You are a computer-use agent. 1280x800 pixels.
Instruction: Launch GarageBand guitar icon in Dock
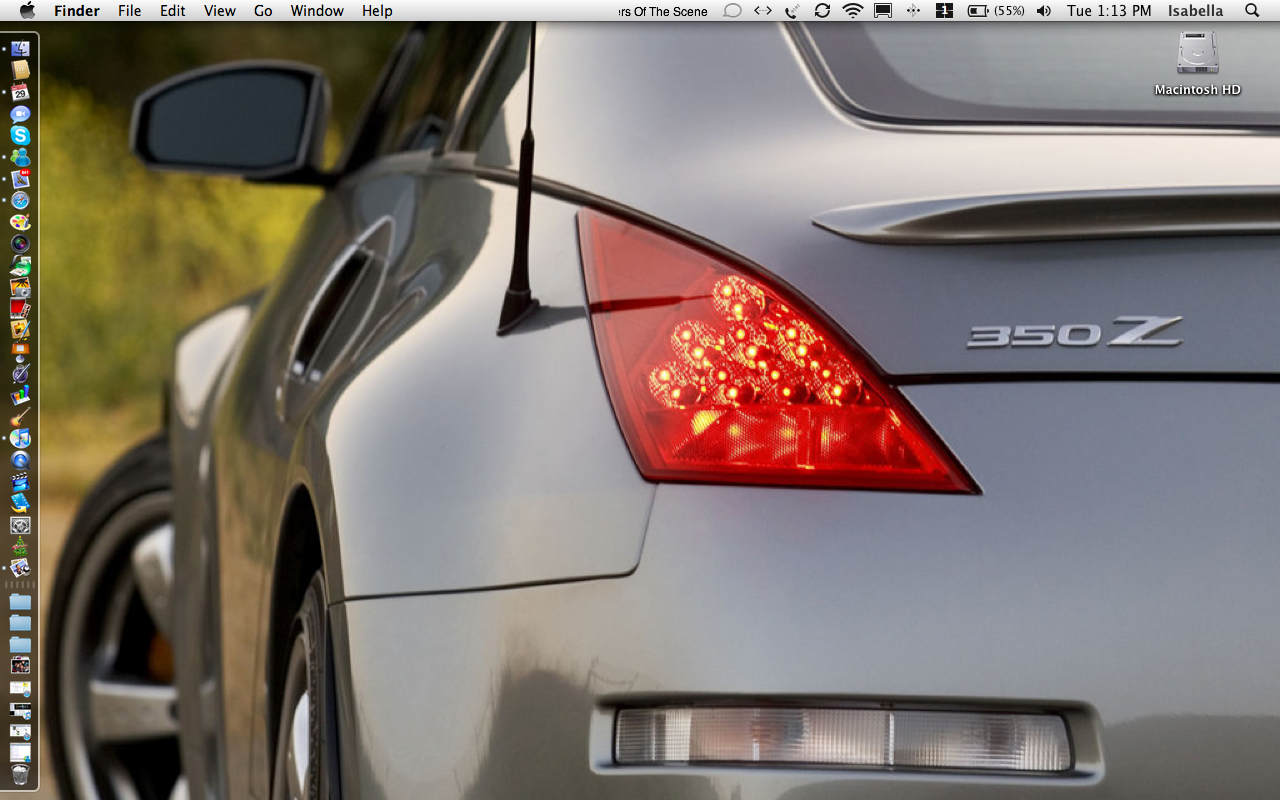pyautogui.click(x=20, y=418)
